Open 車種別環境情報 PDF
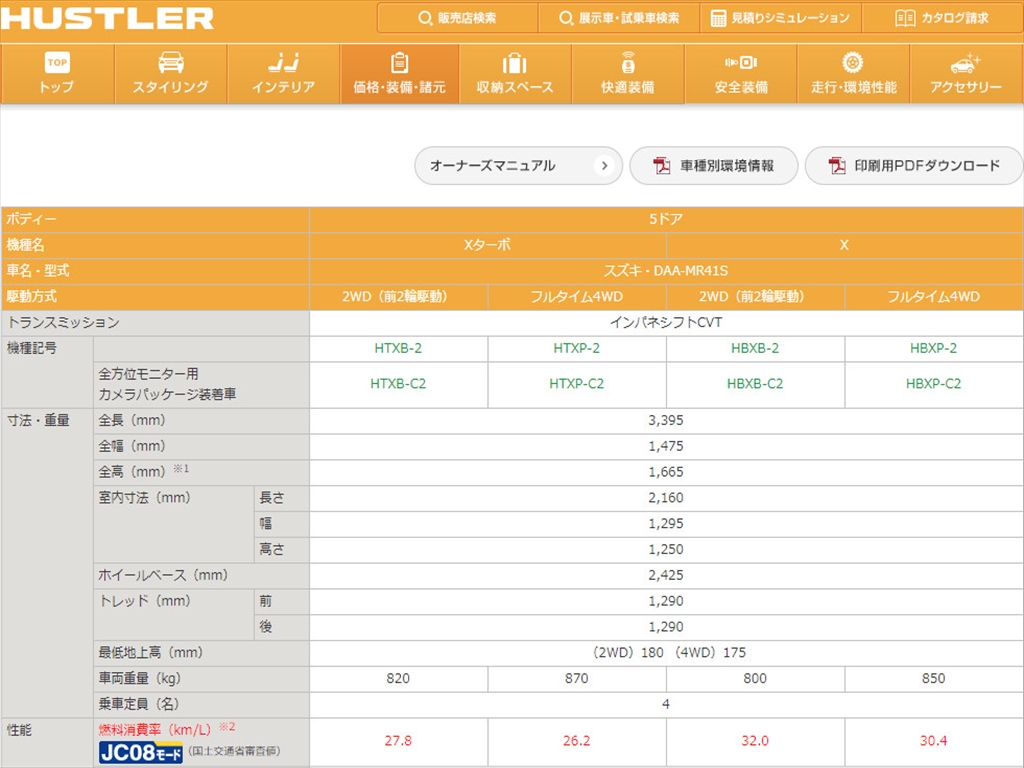This screenshot has width=1024, height=768. 714,166
